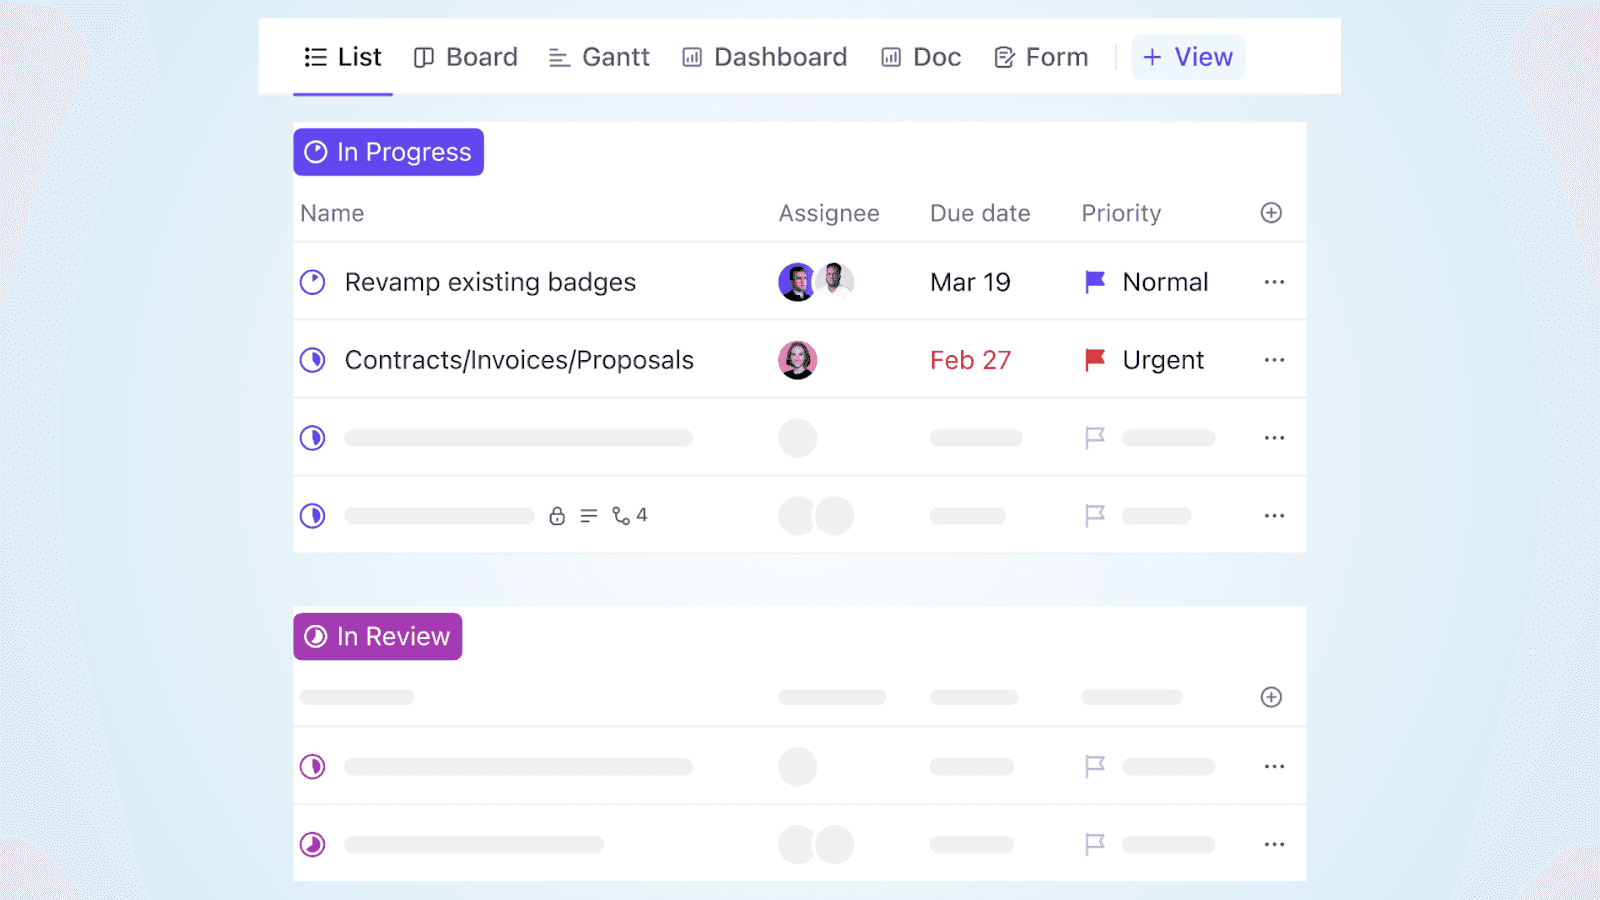
Task: Click the In Review status badge
Action: (x=377, y=636)
